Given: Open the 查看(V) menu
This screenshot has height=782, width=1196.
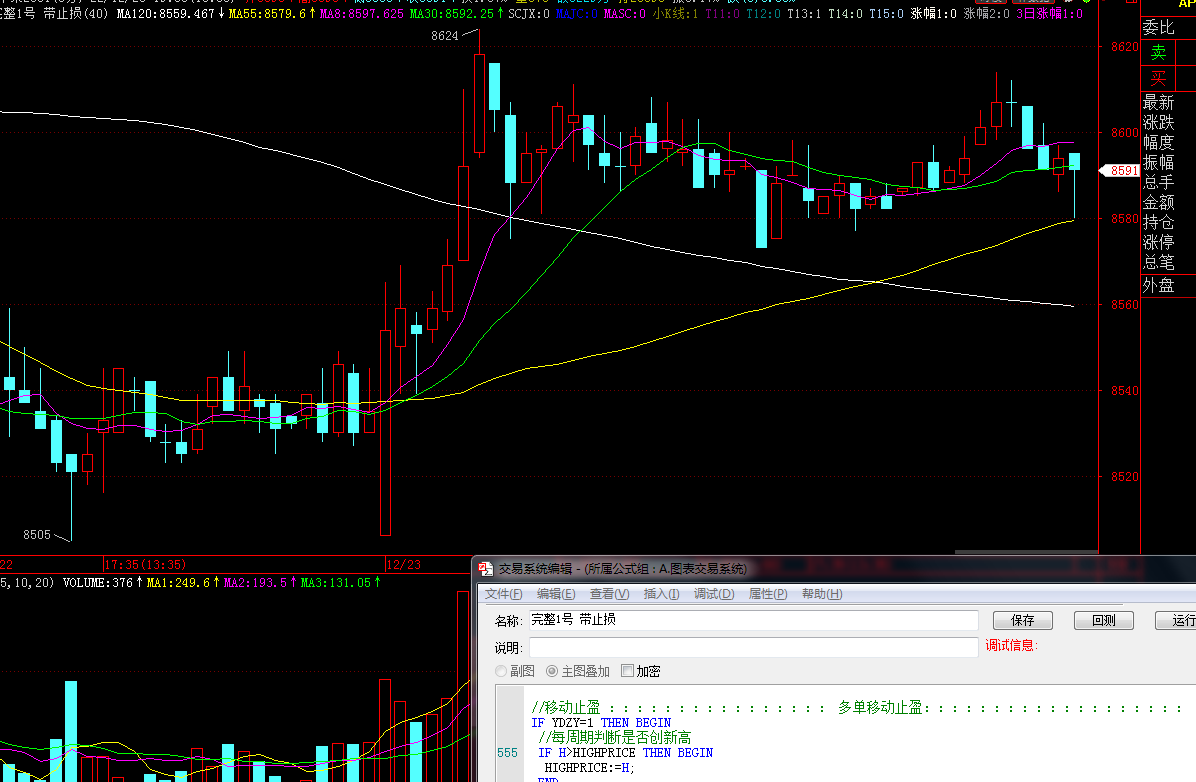Looking at the screenshot, I should click(609, 594).
